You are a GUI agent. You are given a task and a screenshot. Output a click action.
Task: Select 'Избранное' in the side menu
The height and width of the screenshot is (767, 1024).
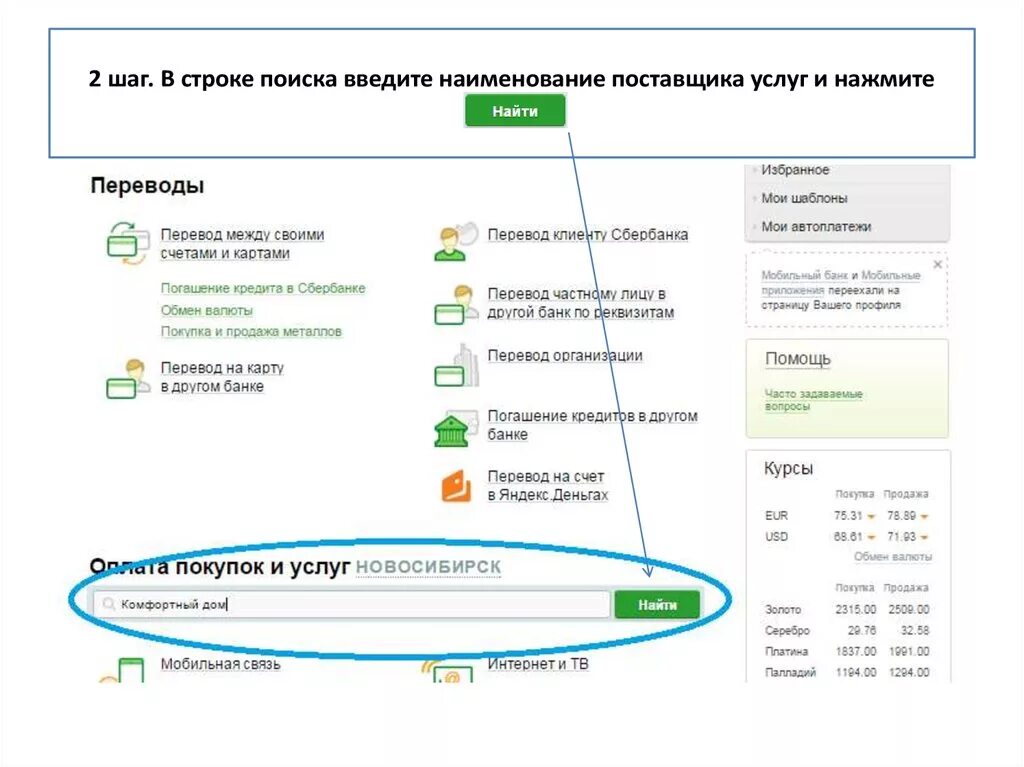tap(795, 170)
